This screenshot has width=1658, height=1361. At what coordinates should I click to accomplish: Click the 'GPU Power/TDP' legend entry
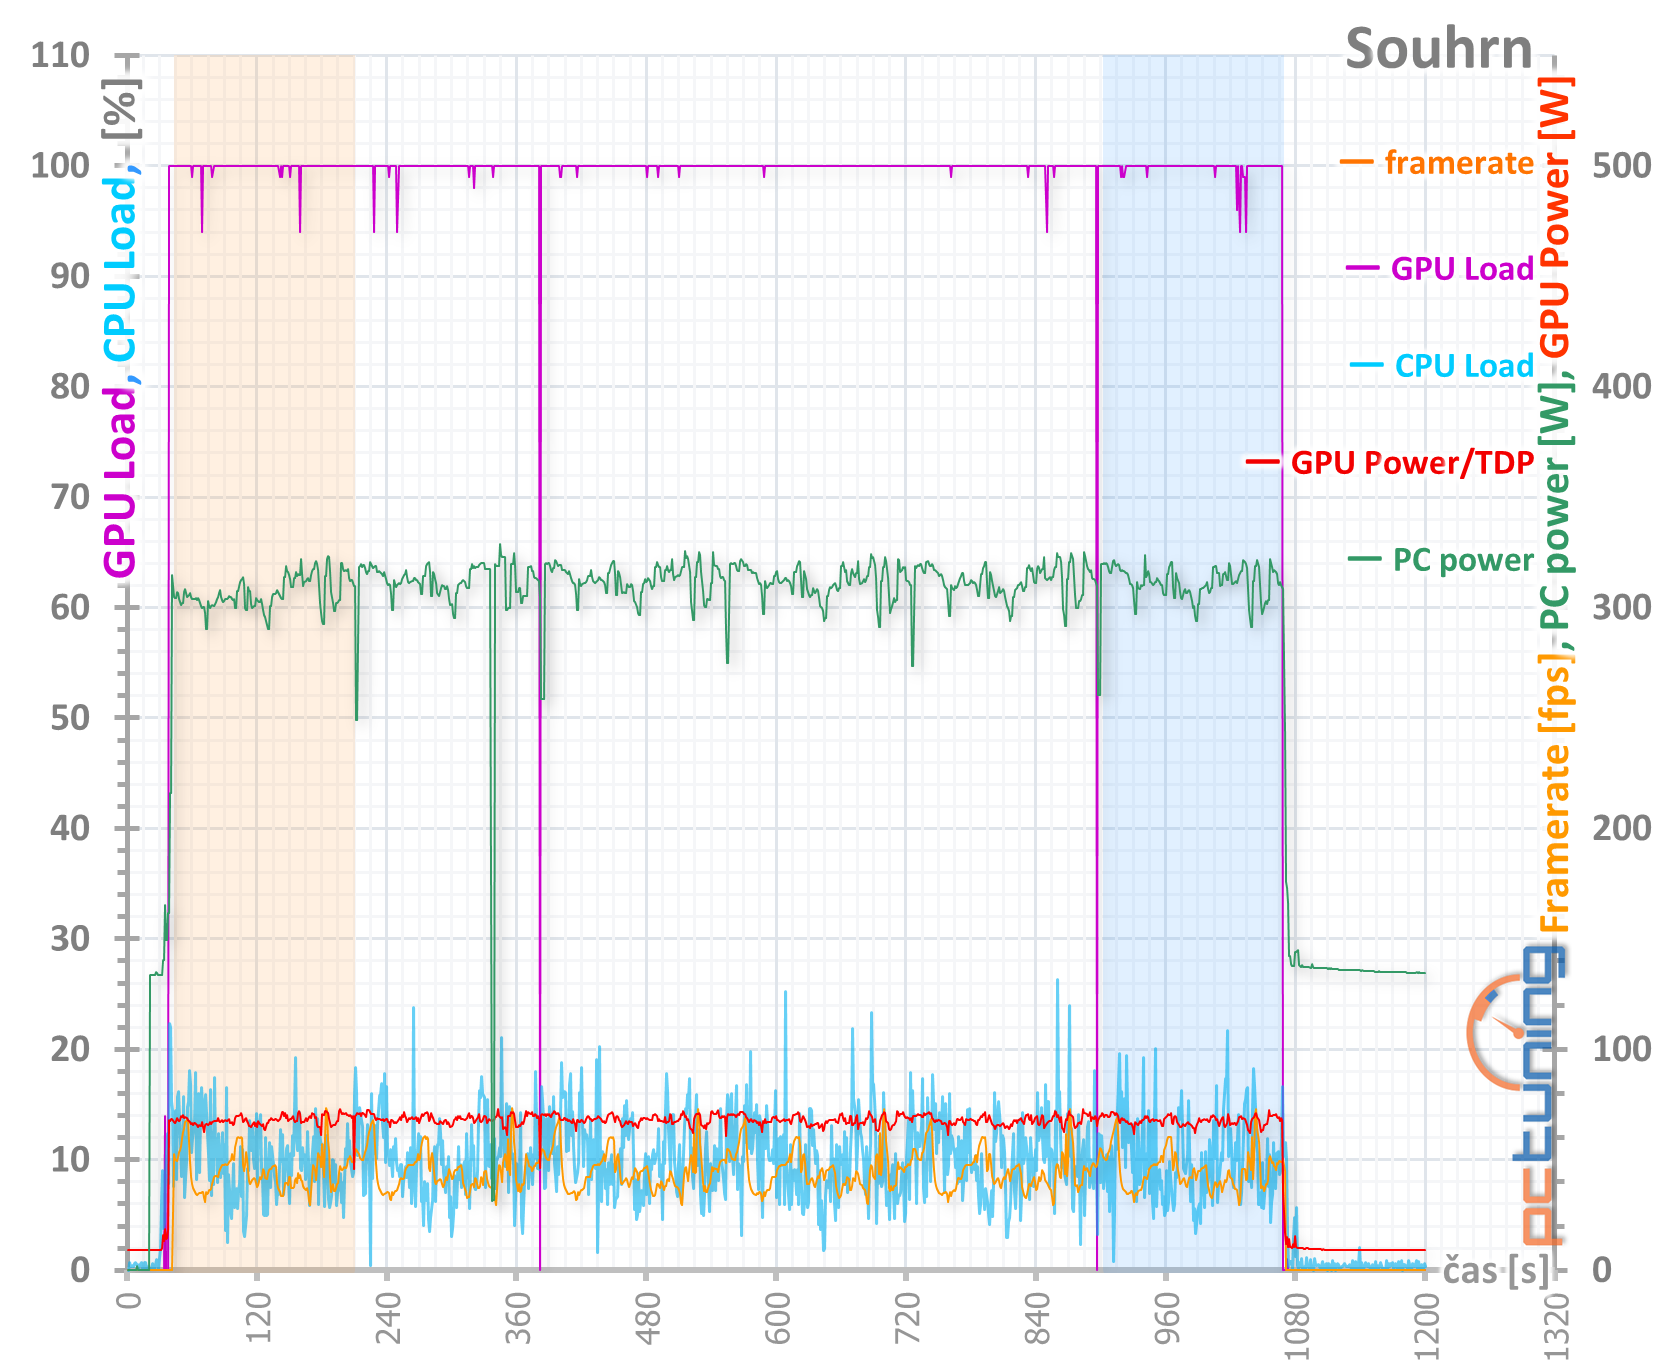point(1412,462)
